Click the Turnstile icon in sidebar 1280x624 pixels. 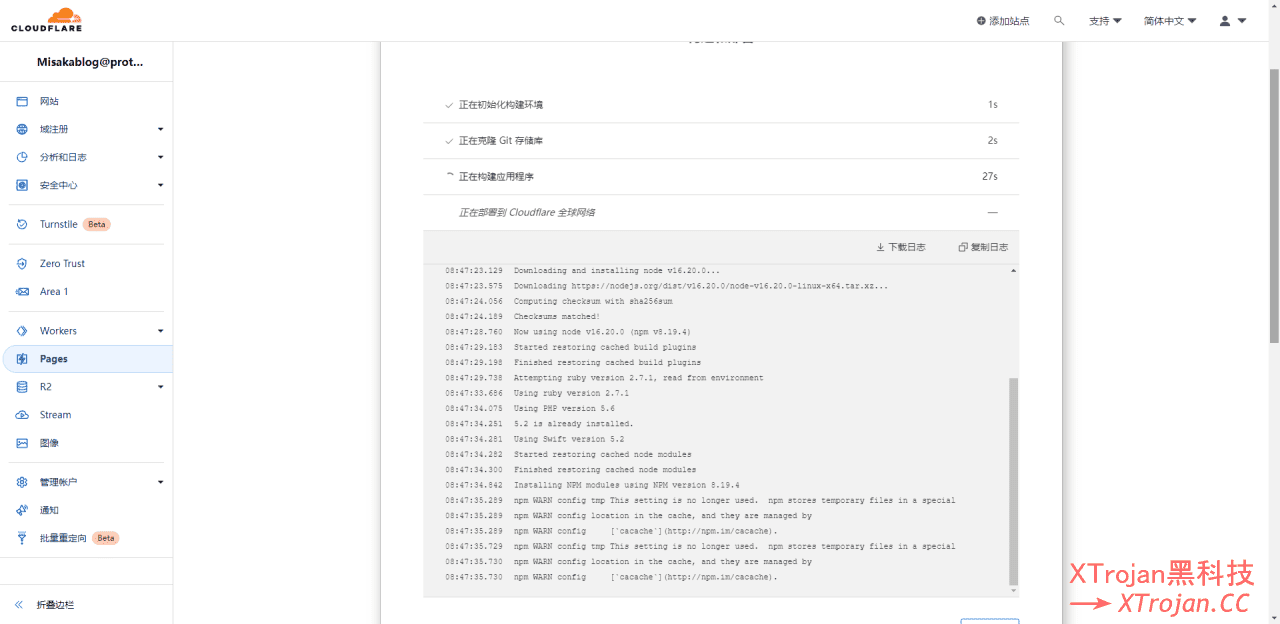pos(23,224)
